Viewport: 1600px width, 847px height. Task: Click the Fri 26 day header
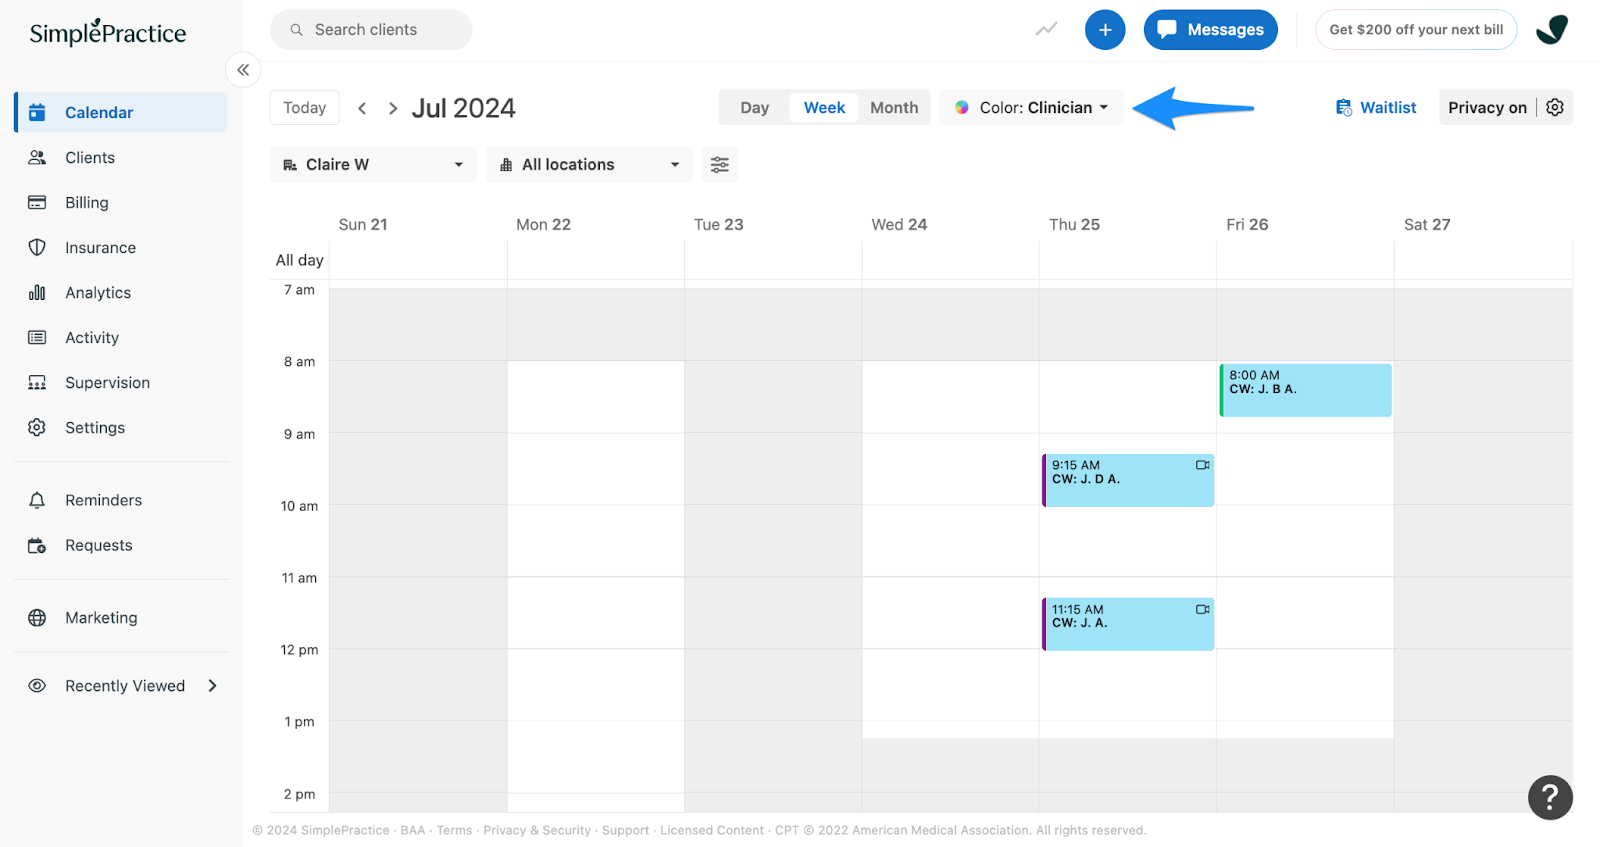coord(1247,225)
